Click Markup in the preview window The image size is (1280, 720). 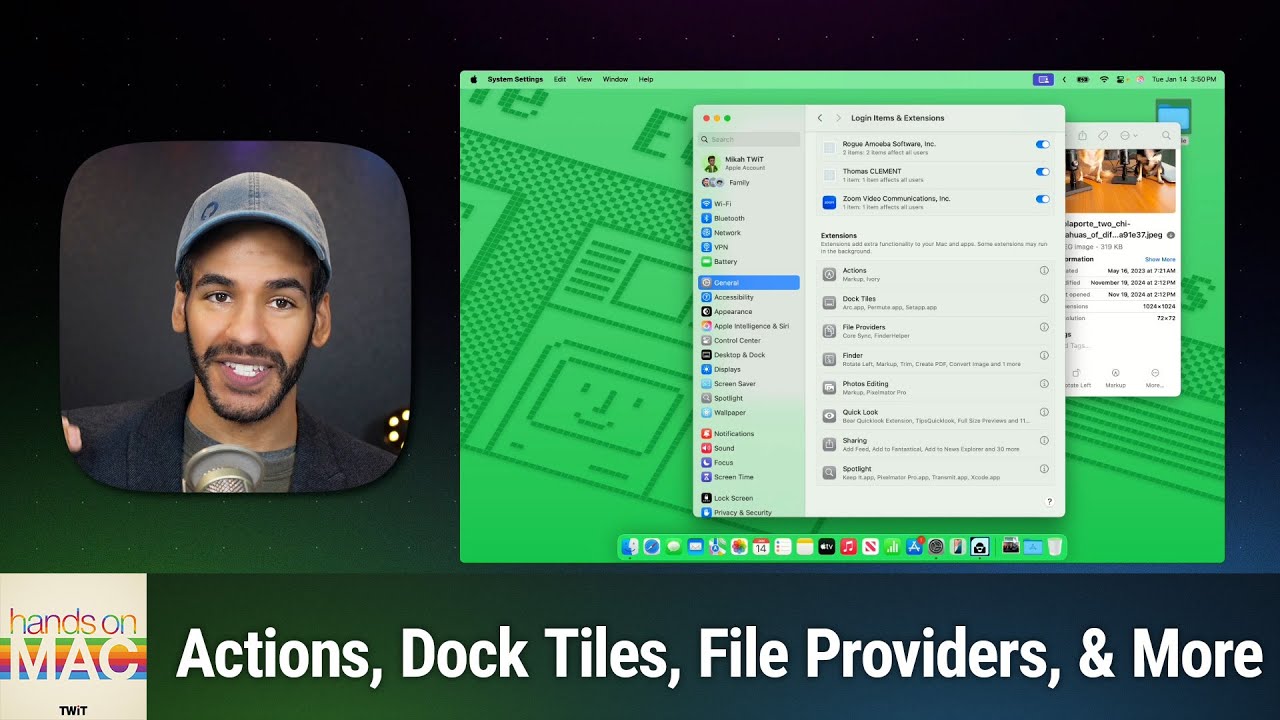(x=1115, y=377)
